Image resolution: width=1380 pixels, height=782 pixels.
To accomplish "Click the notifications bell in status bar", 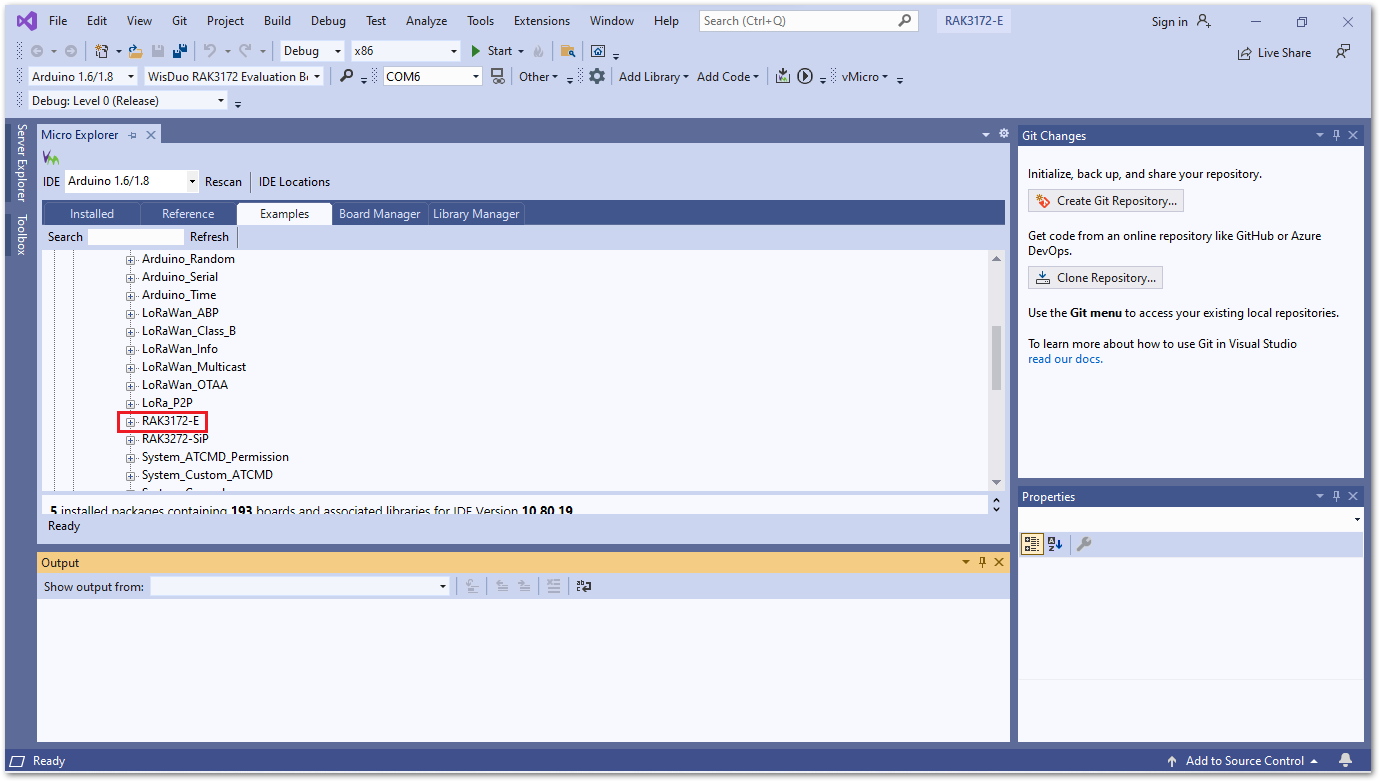I will click(1345, 761).
